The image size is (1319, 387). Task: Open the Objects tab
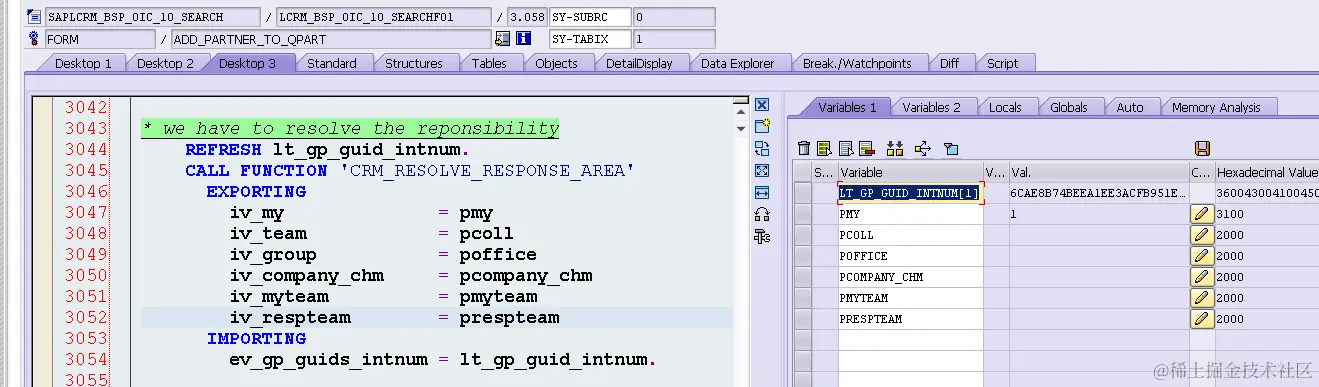point(556,63)
